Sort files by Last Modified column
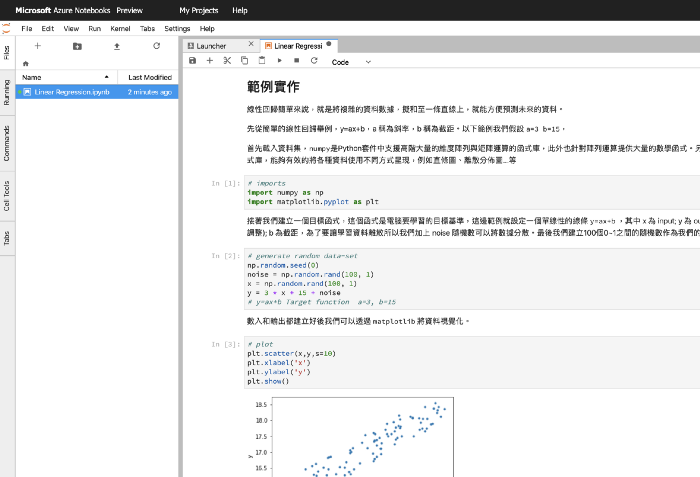The width and height of the screenshot is (700, 477). [x=150, y=77]
